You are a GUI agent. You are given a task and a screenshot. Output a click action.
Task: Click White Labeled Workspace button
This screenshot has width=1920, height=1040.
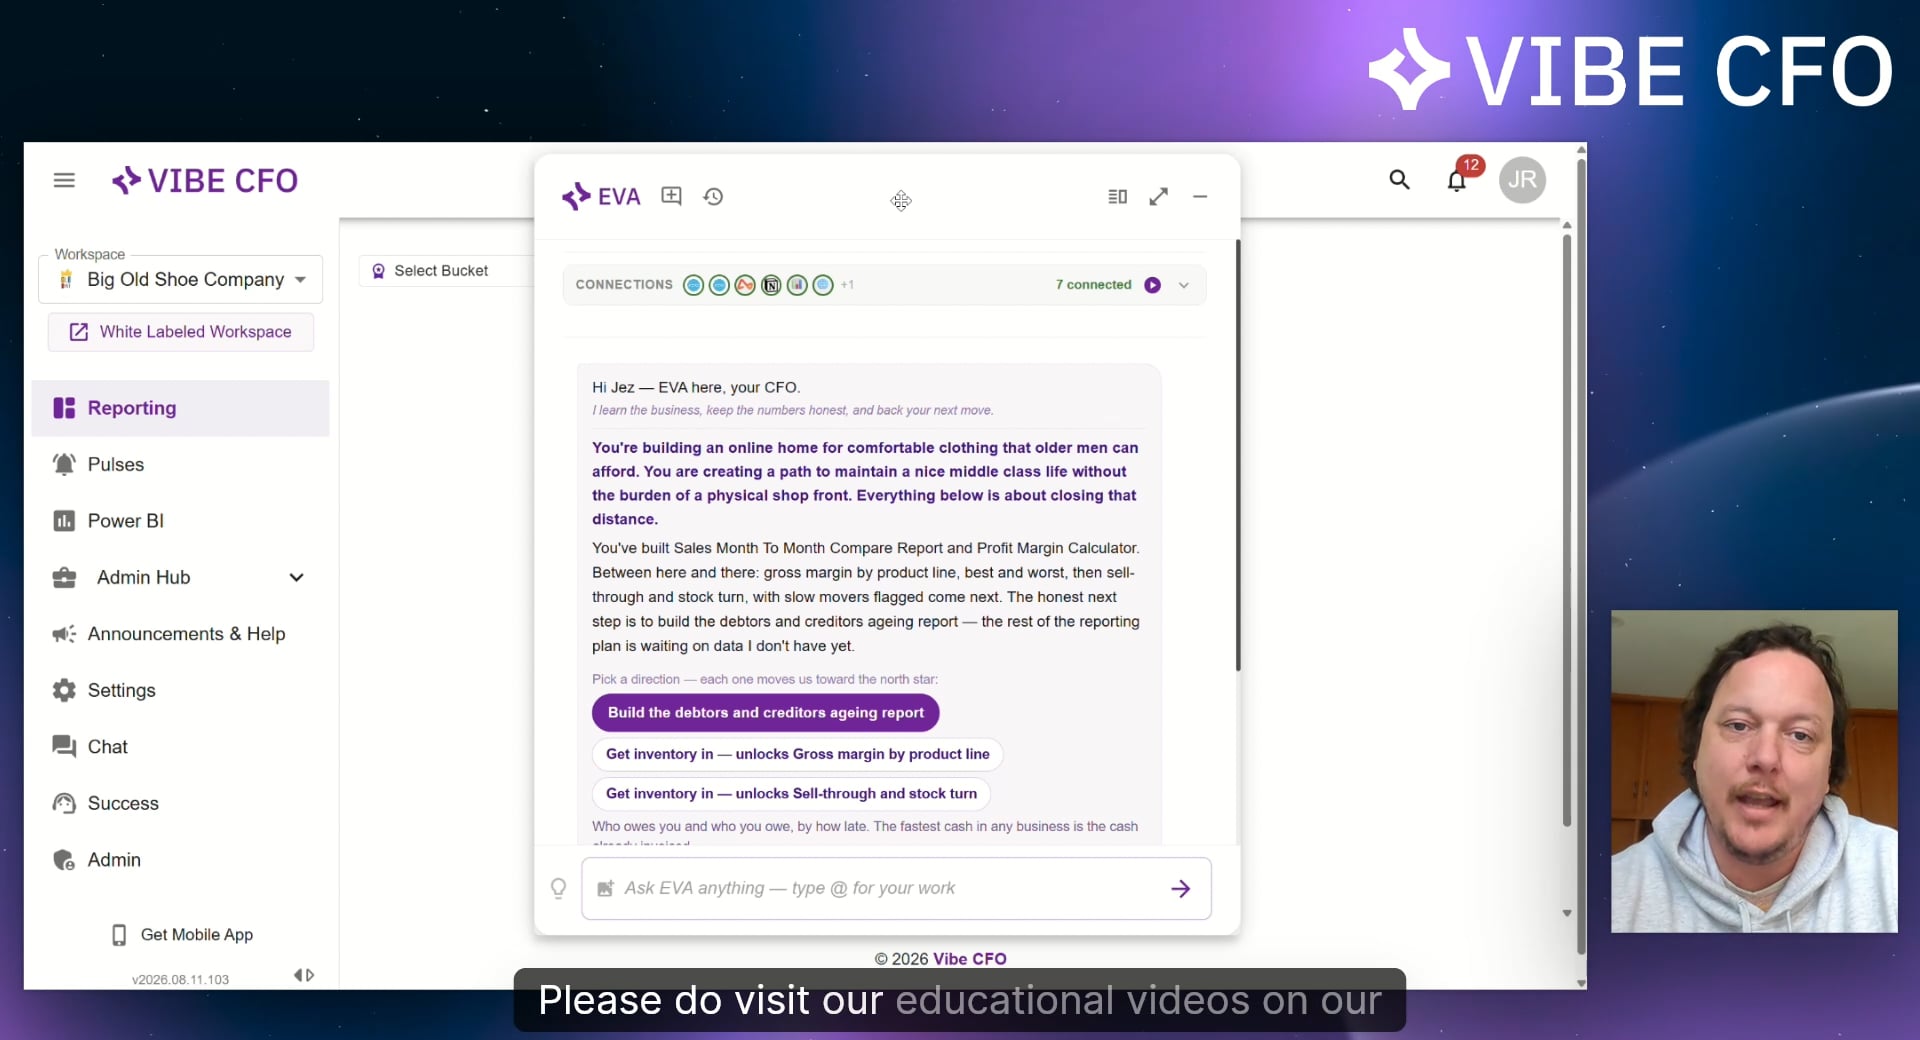[x=181, y=332]
